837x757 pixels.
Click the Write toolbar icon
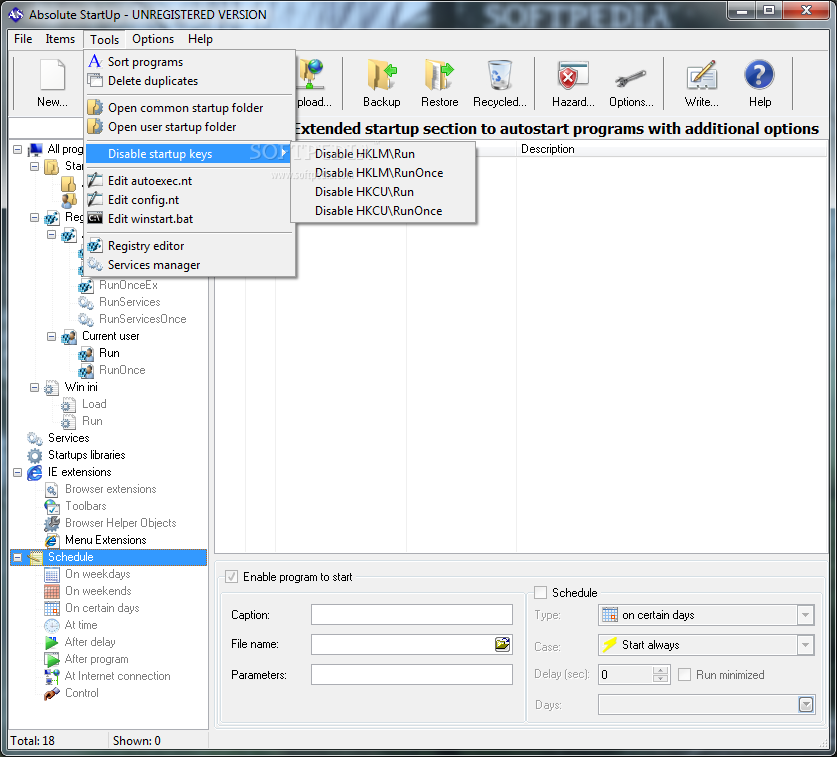point(701,74)
